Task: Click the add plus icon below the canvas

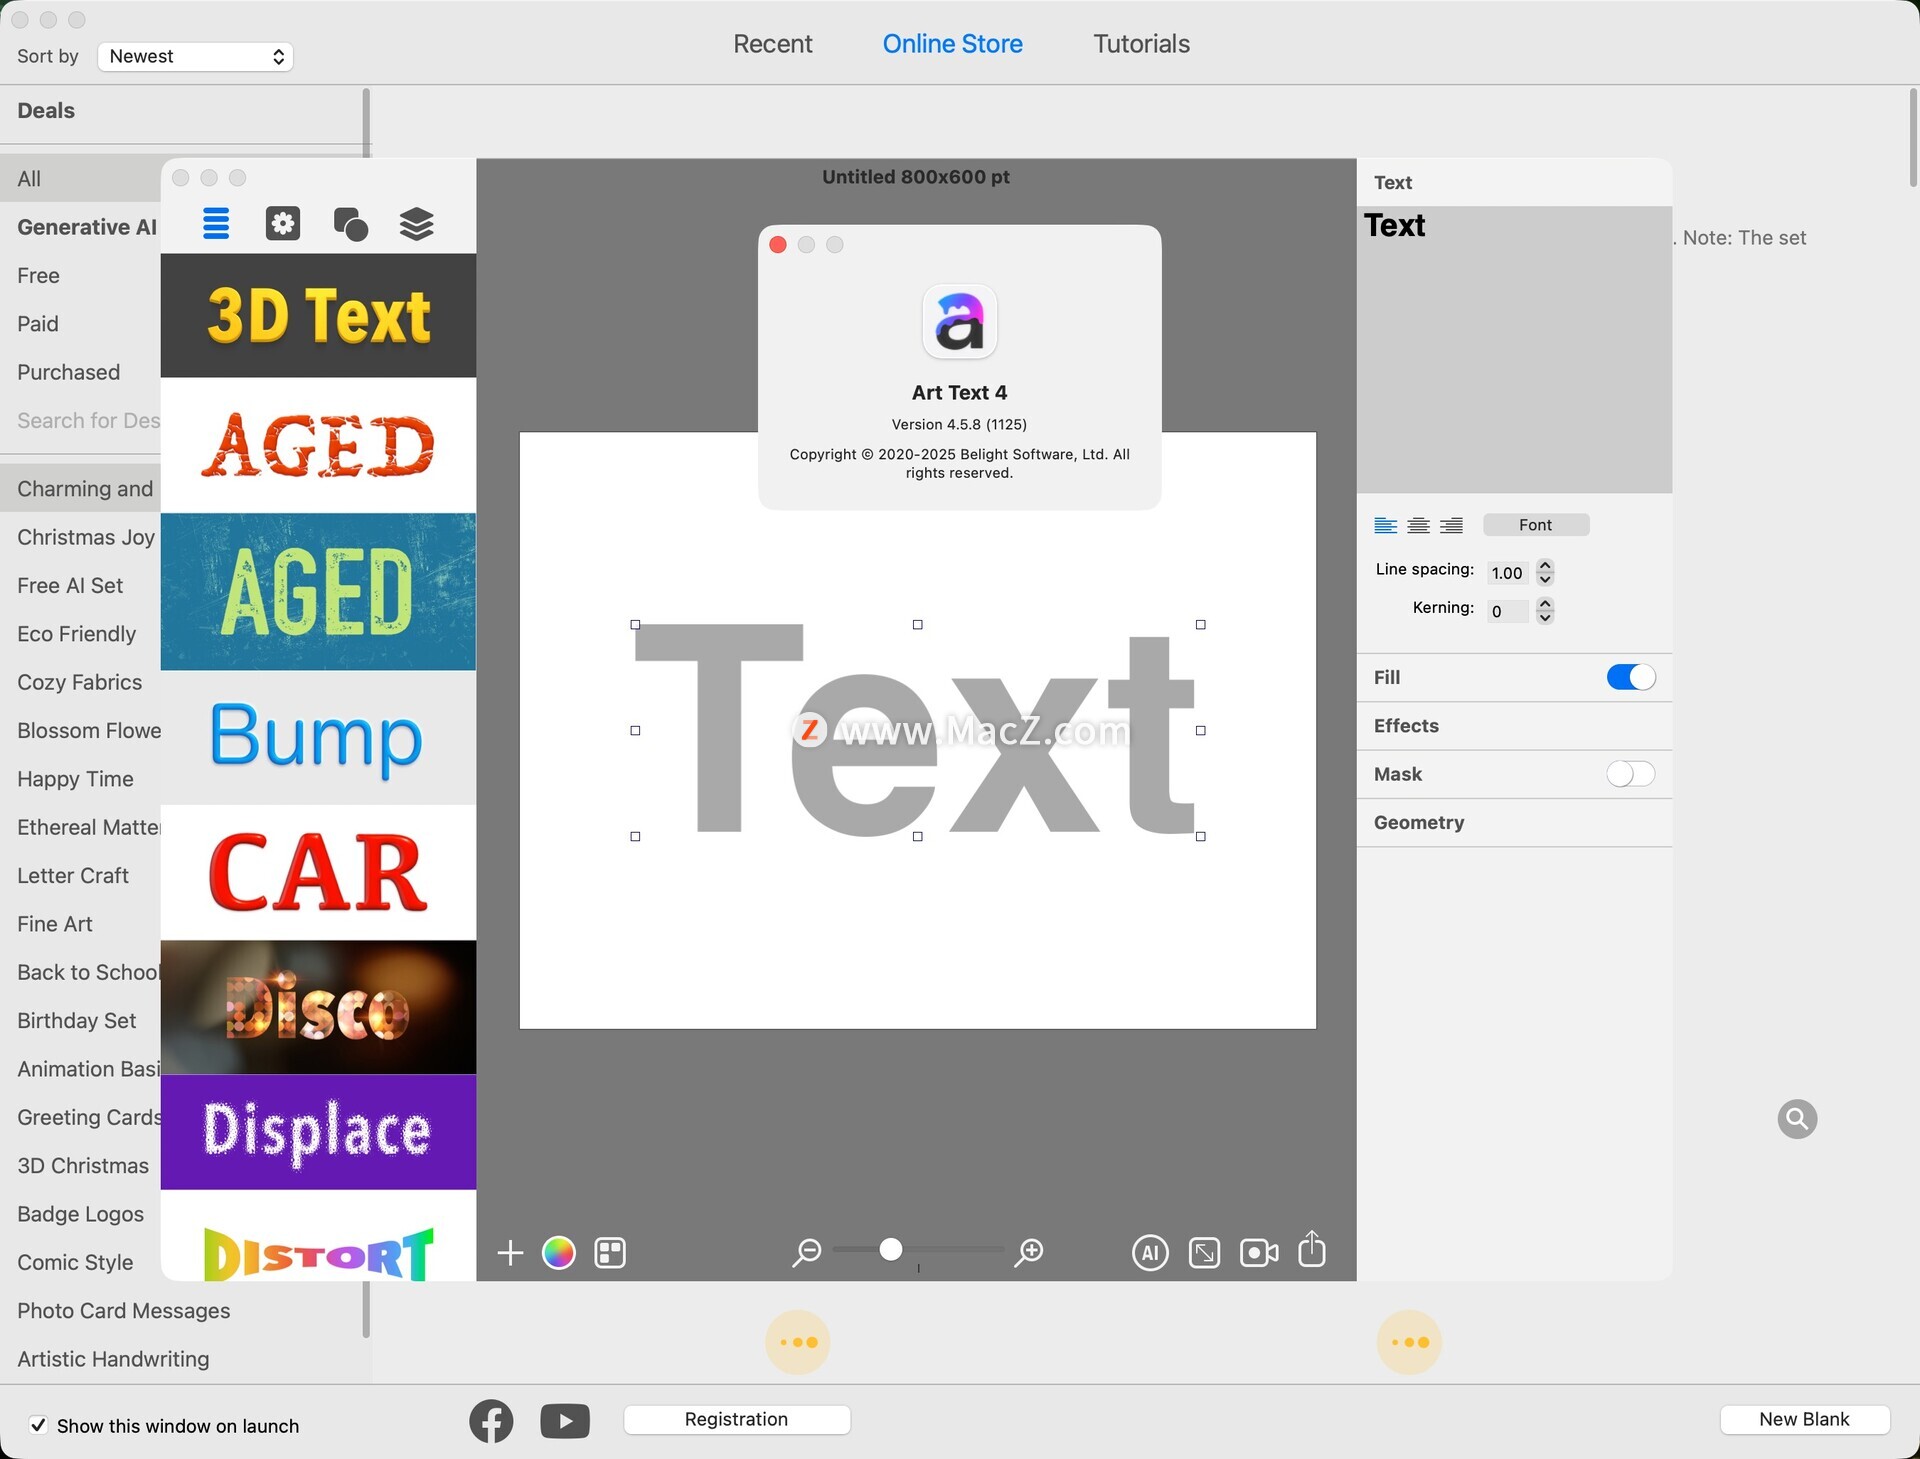Action: click(510, 1252)
